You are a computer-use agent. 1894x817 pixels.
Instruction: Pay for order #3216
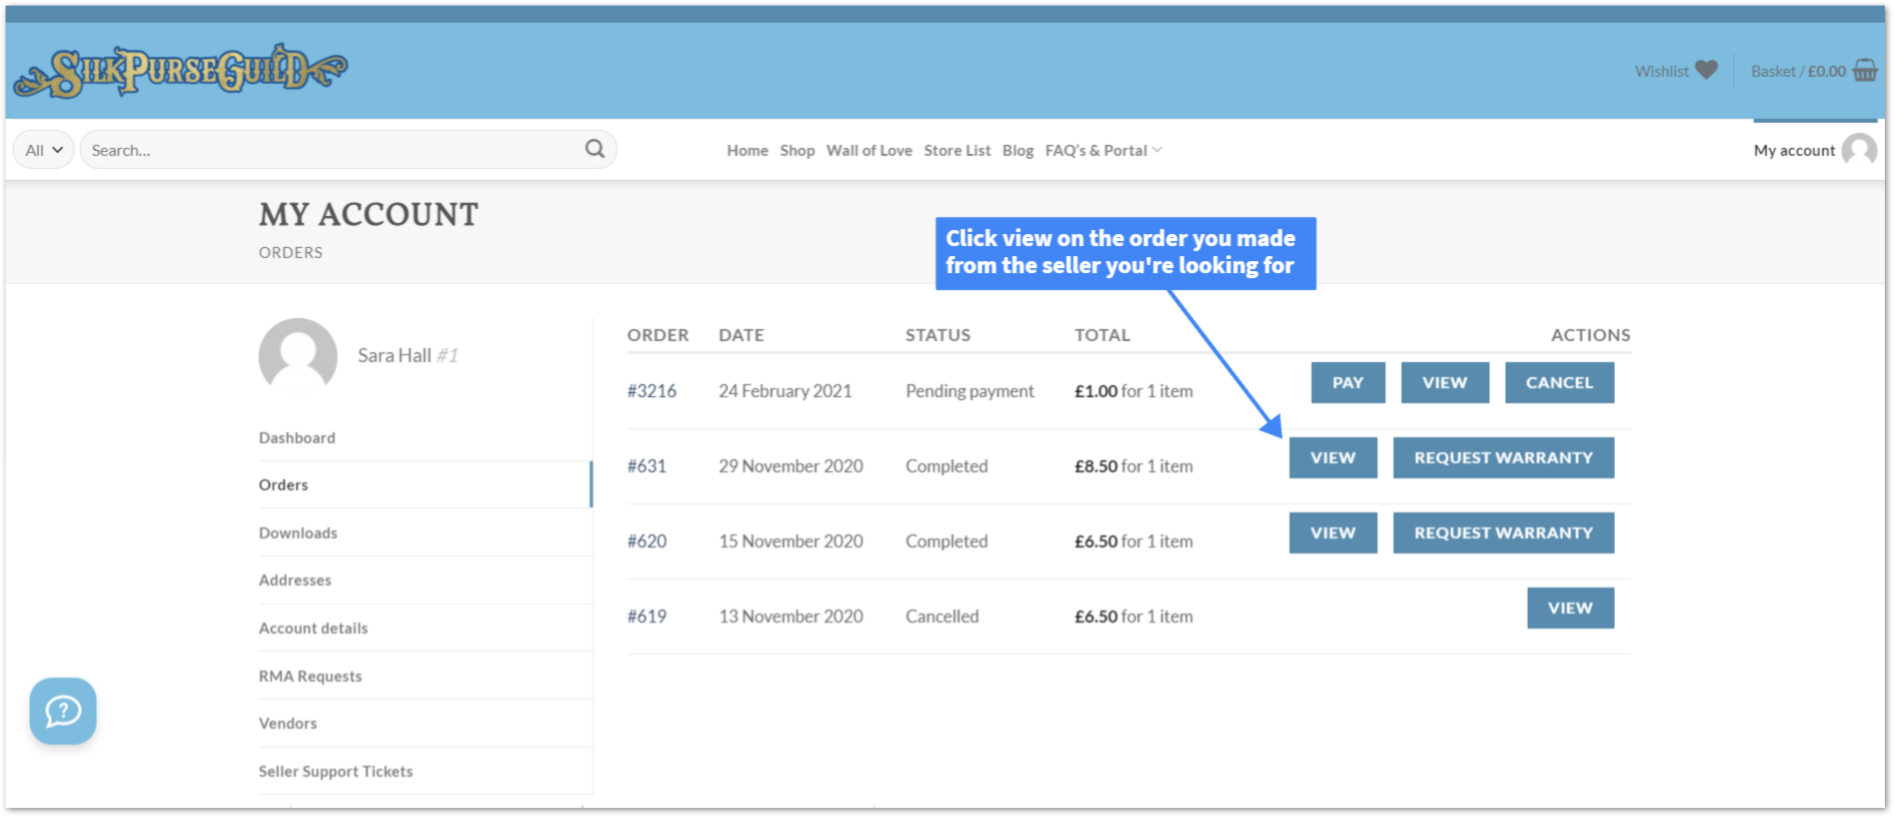point(1347,383)
